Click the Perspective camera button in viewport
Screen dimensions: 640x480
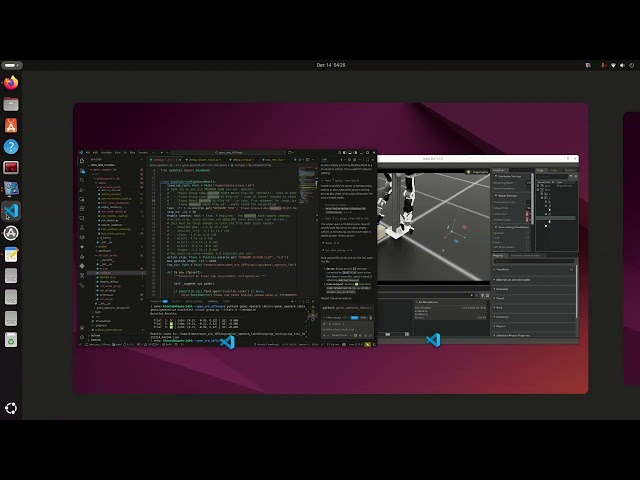point(477,171)
